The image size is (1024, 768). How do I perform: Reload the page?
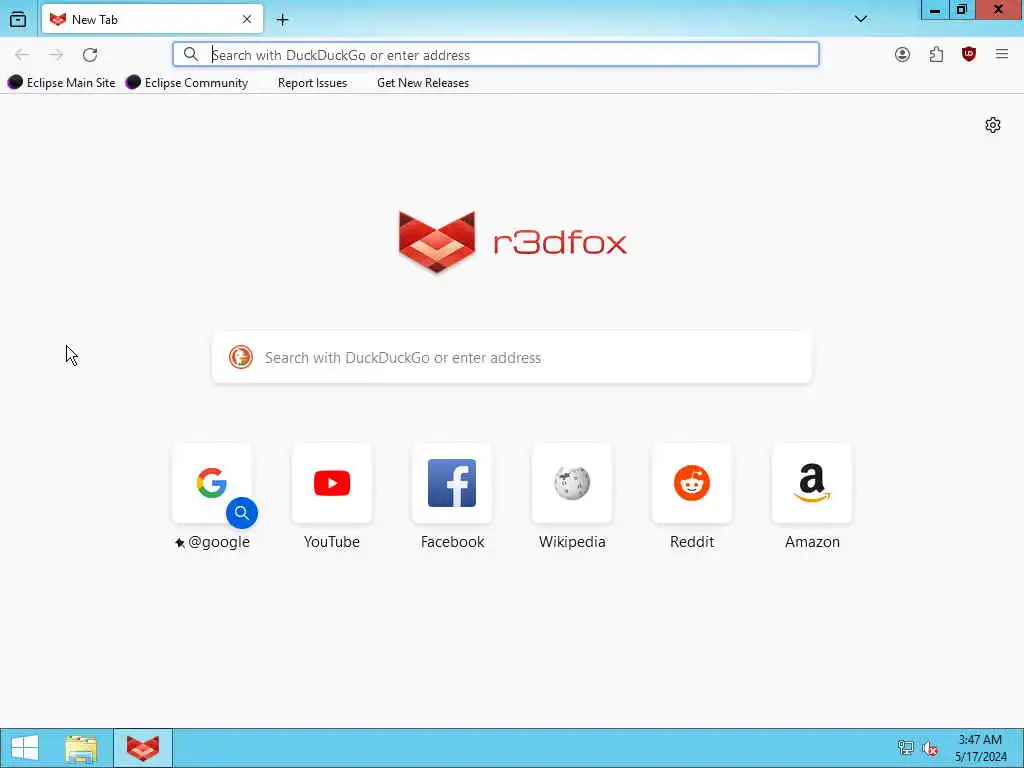90,55
